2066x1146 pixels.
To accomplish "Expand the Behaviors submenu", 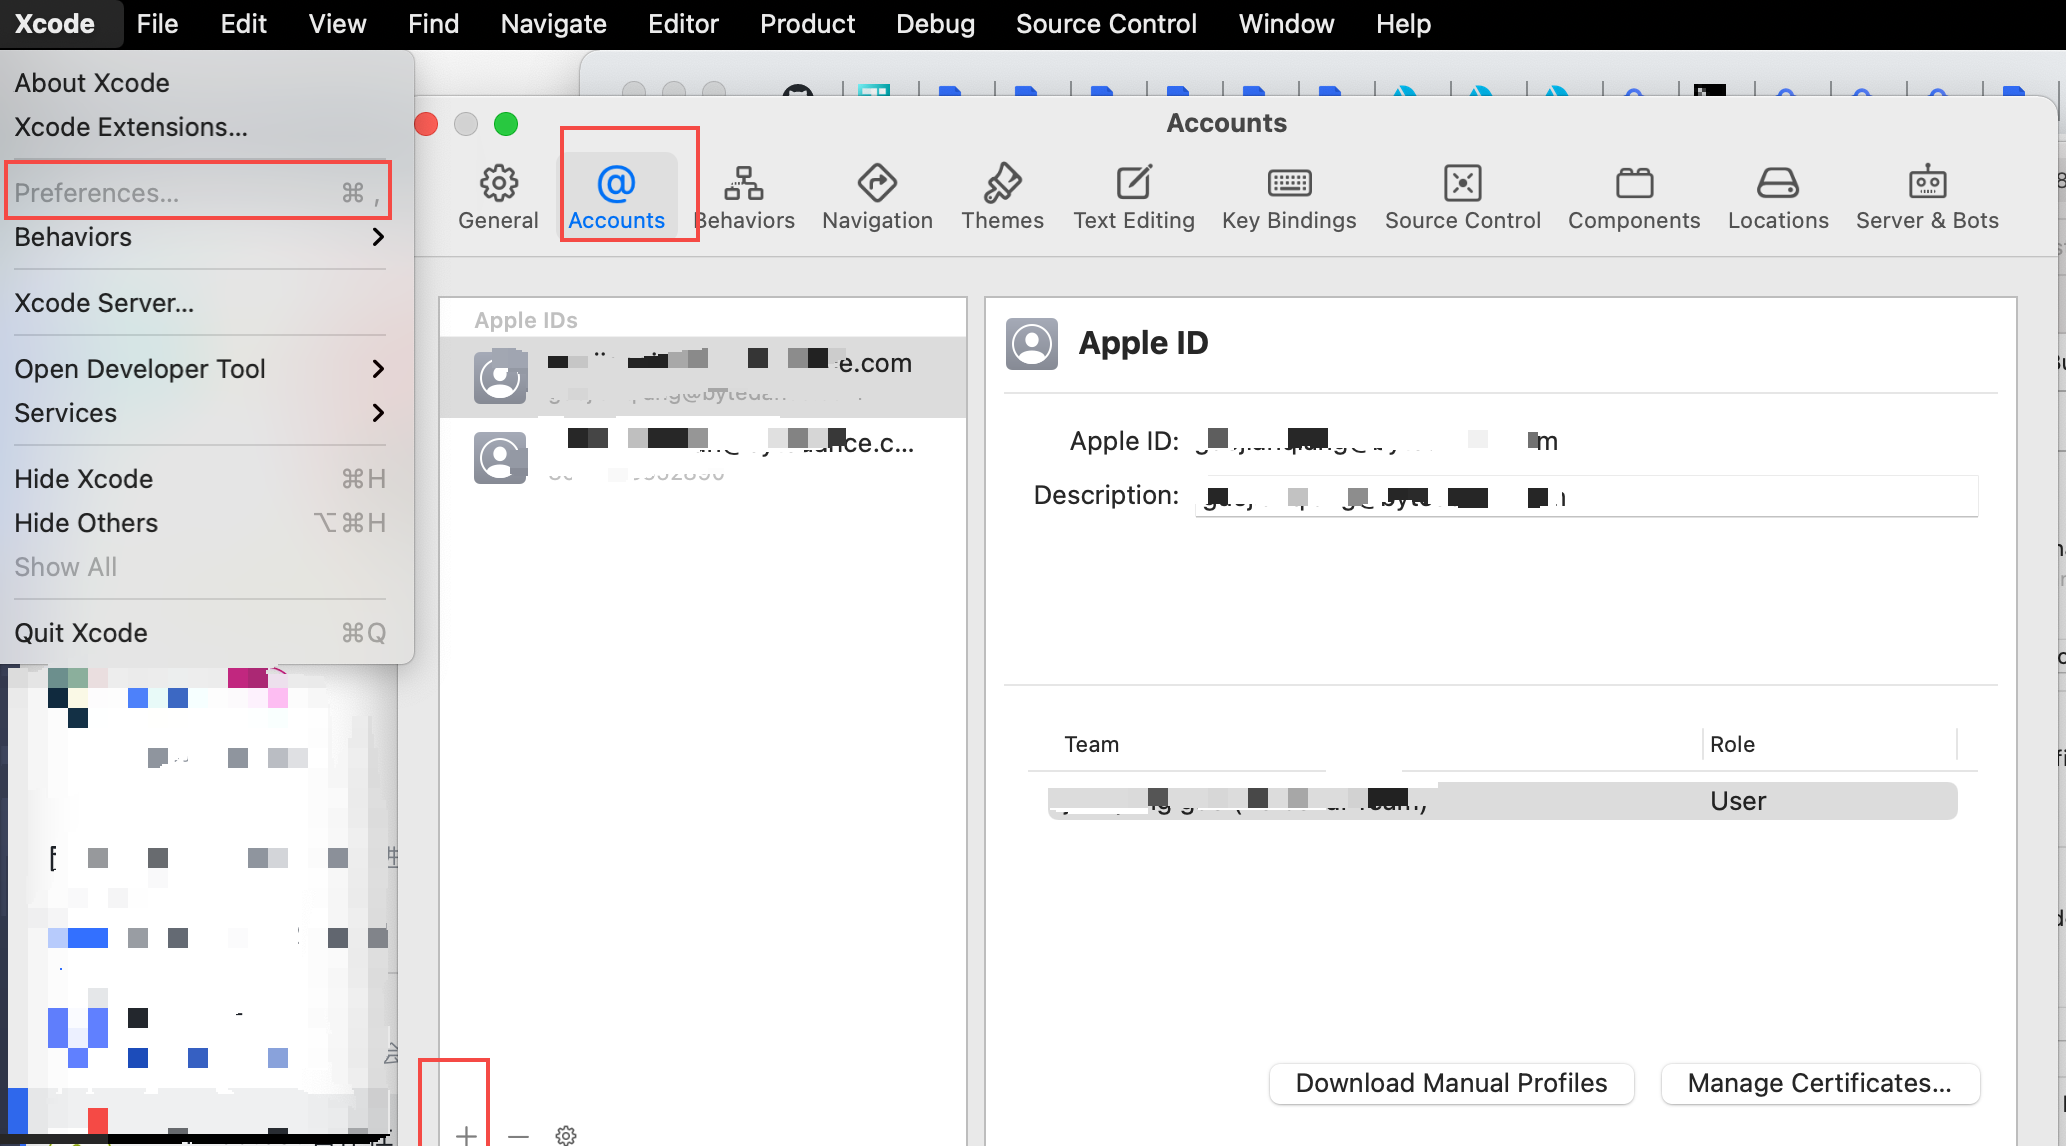I will 200,237.
